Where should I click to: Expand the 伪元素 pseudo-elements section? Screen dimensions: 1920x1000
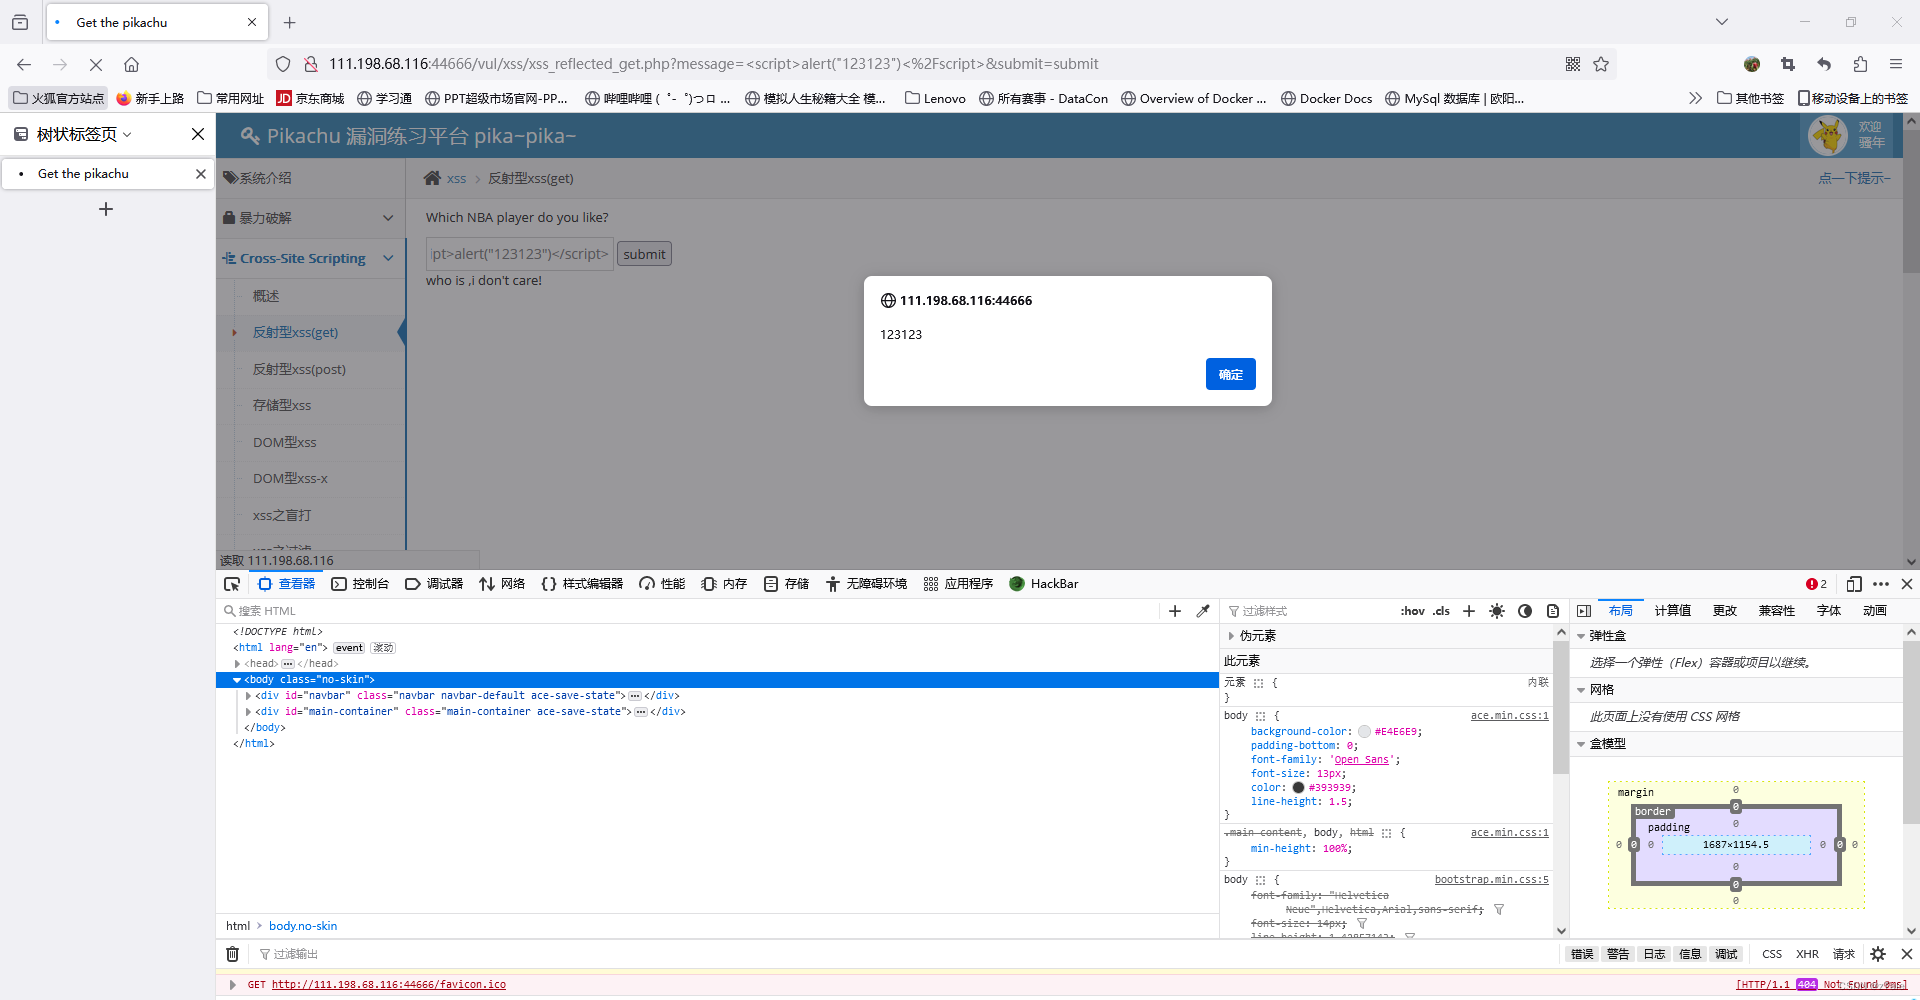click(x=1231, y=636)
